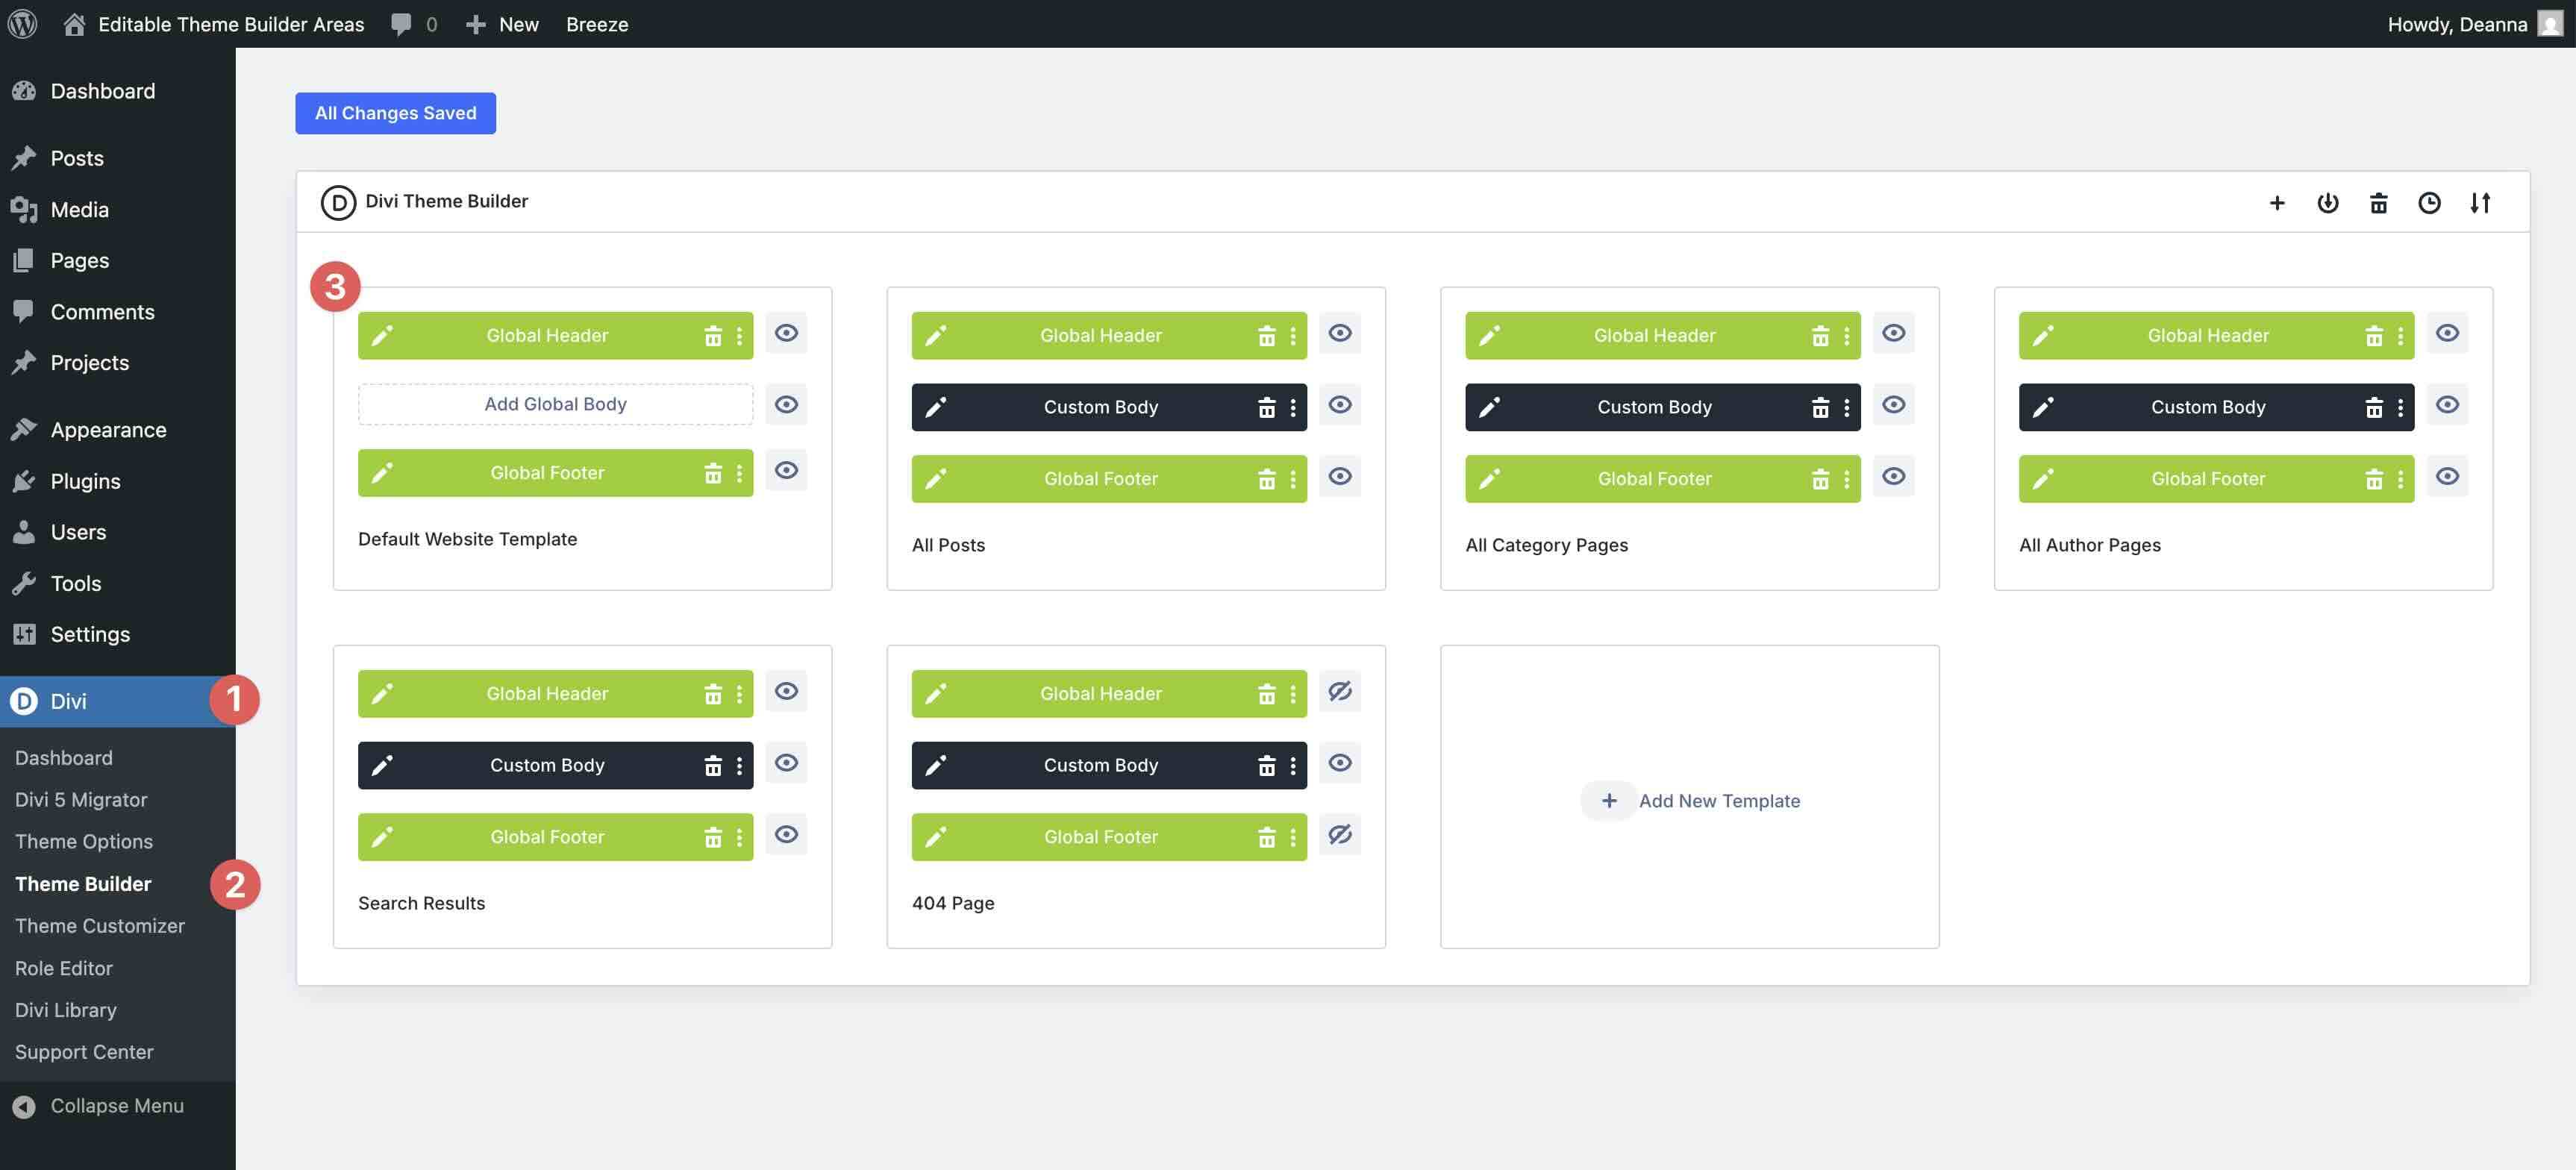The height and width of the screenshot is (1170, 2576).
Task: Show the hidden Global Header on 404 Page
Action: [1341, 691]
